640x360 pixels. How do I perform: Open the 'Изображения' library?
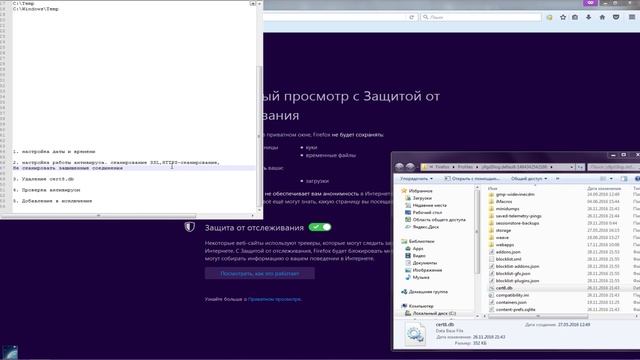pos(427,270)
